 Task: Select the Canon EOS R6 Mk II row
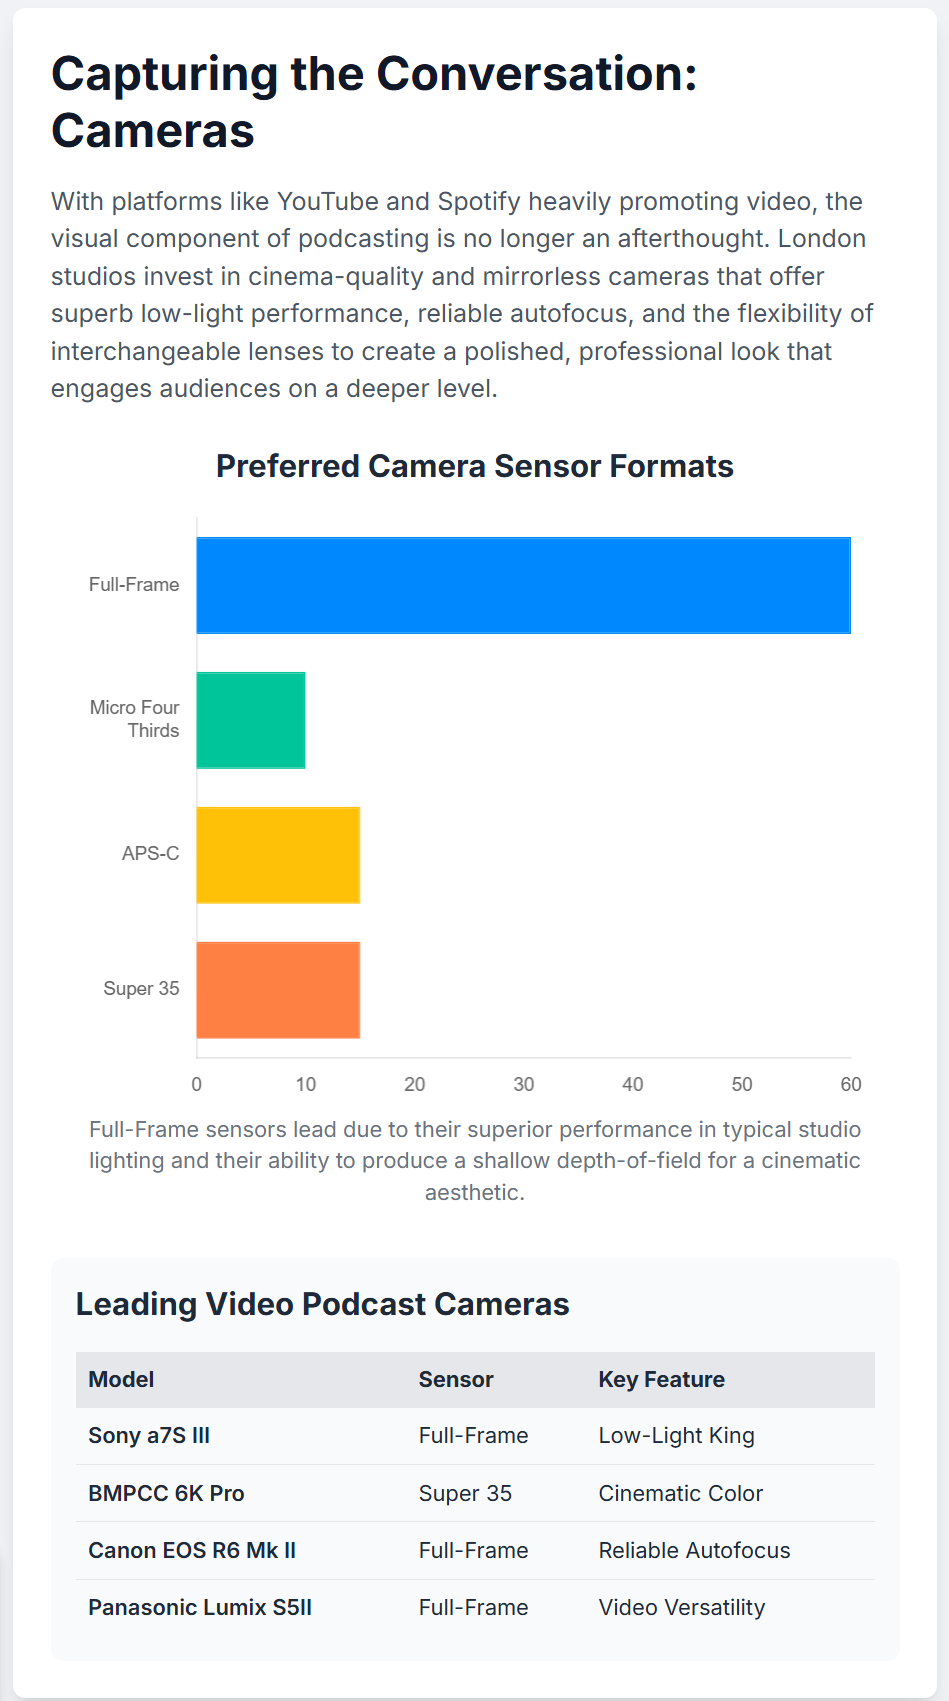pyautogui.click(x=475, y=1551)
